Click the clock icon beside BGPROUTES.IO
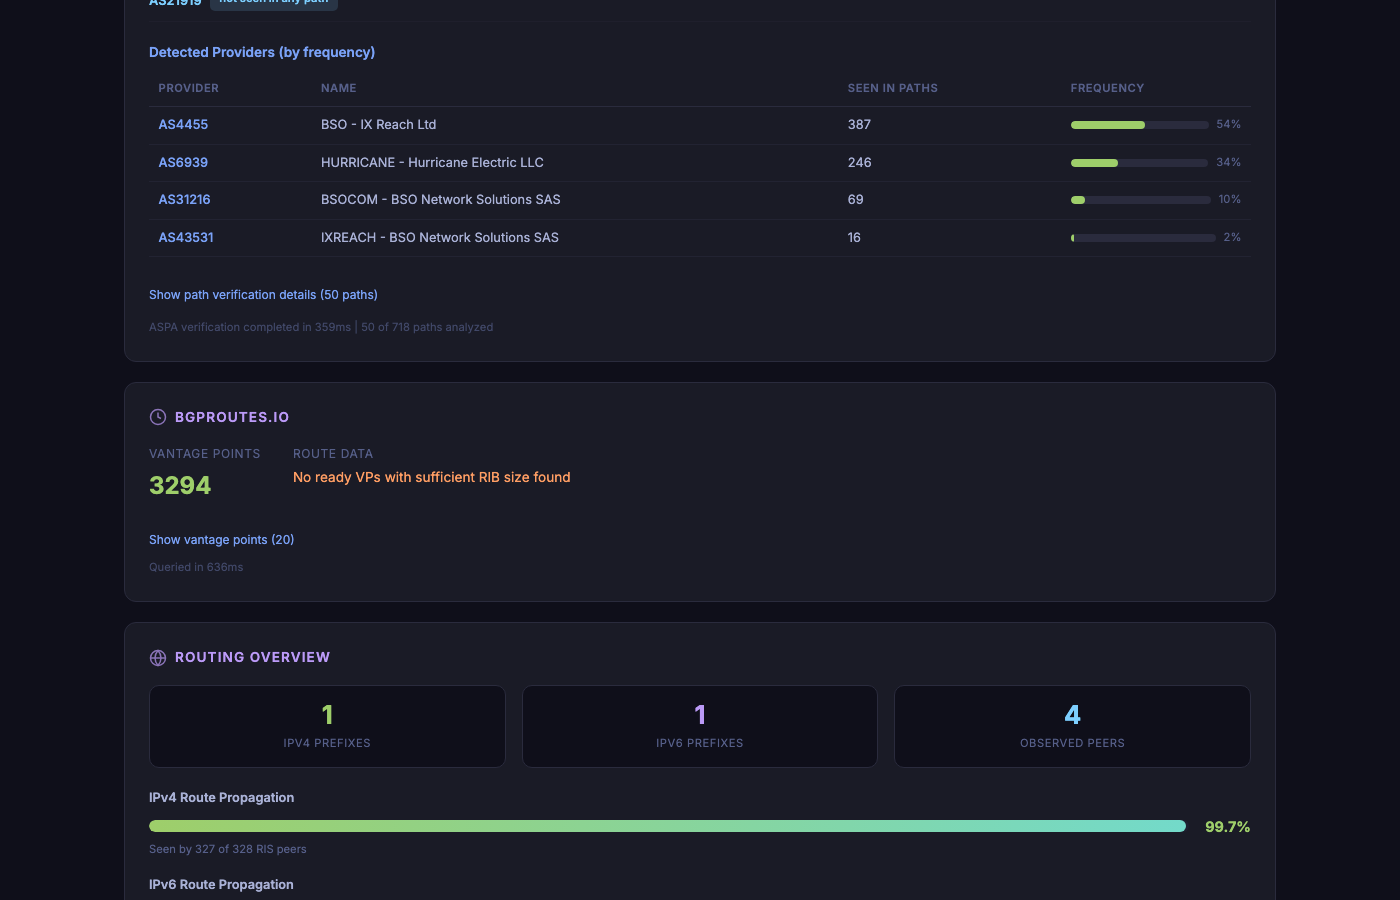The height and width of the screenshot is (900, 1400). click(x=158, y=417)
